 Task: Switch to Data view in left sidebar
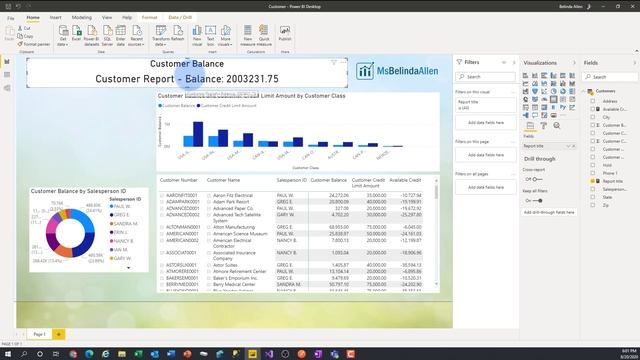[x=7, y=75]
